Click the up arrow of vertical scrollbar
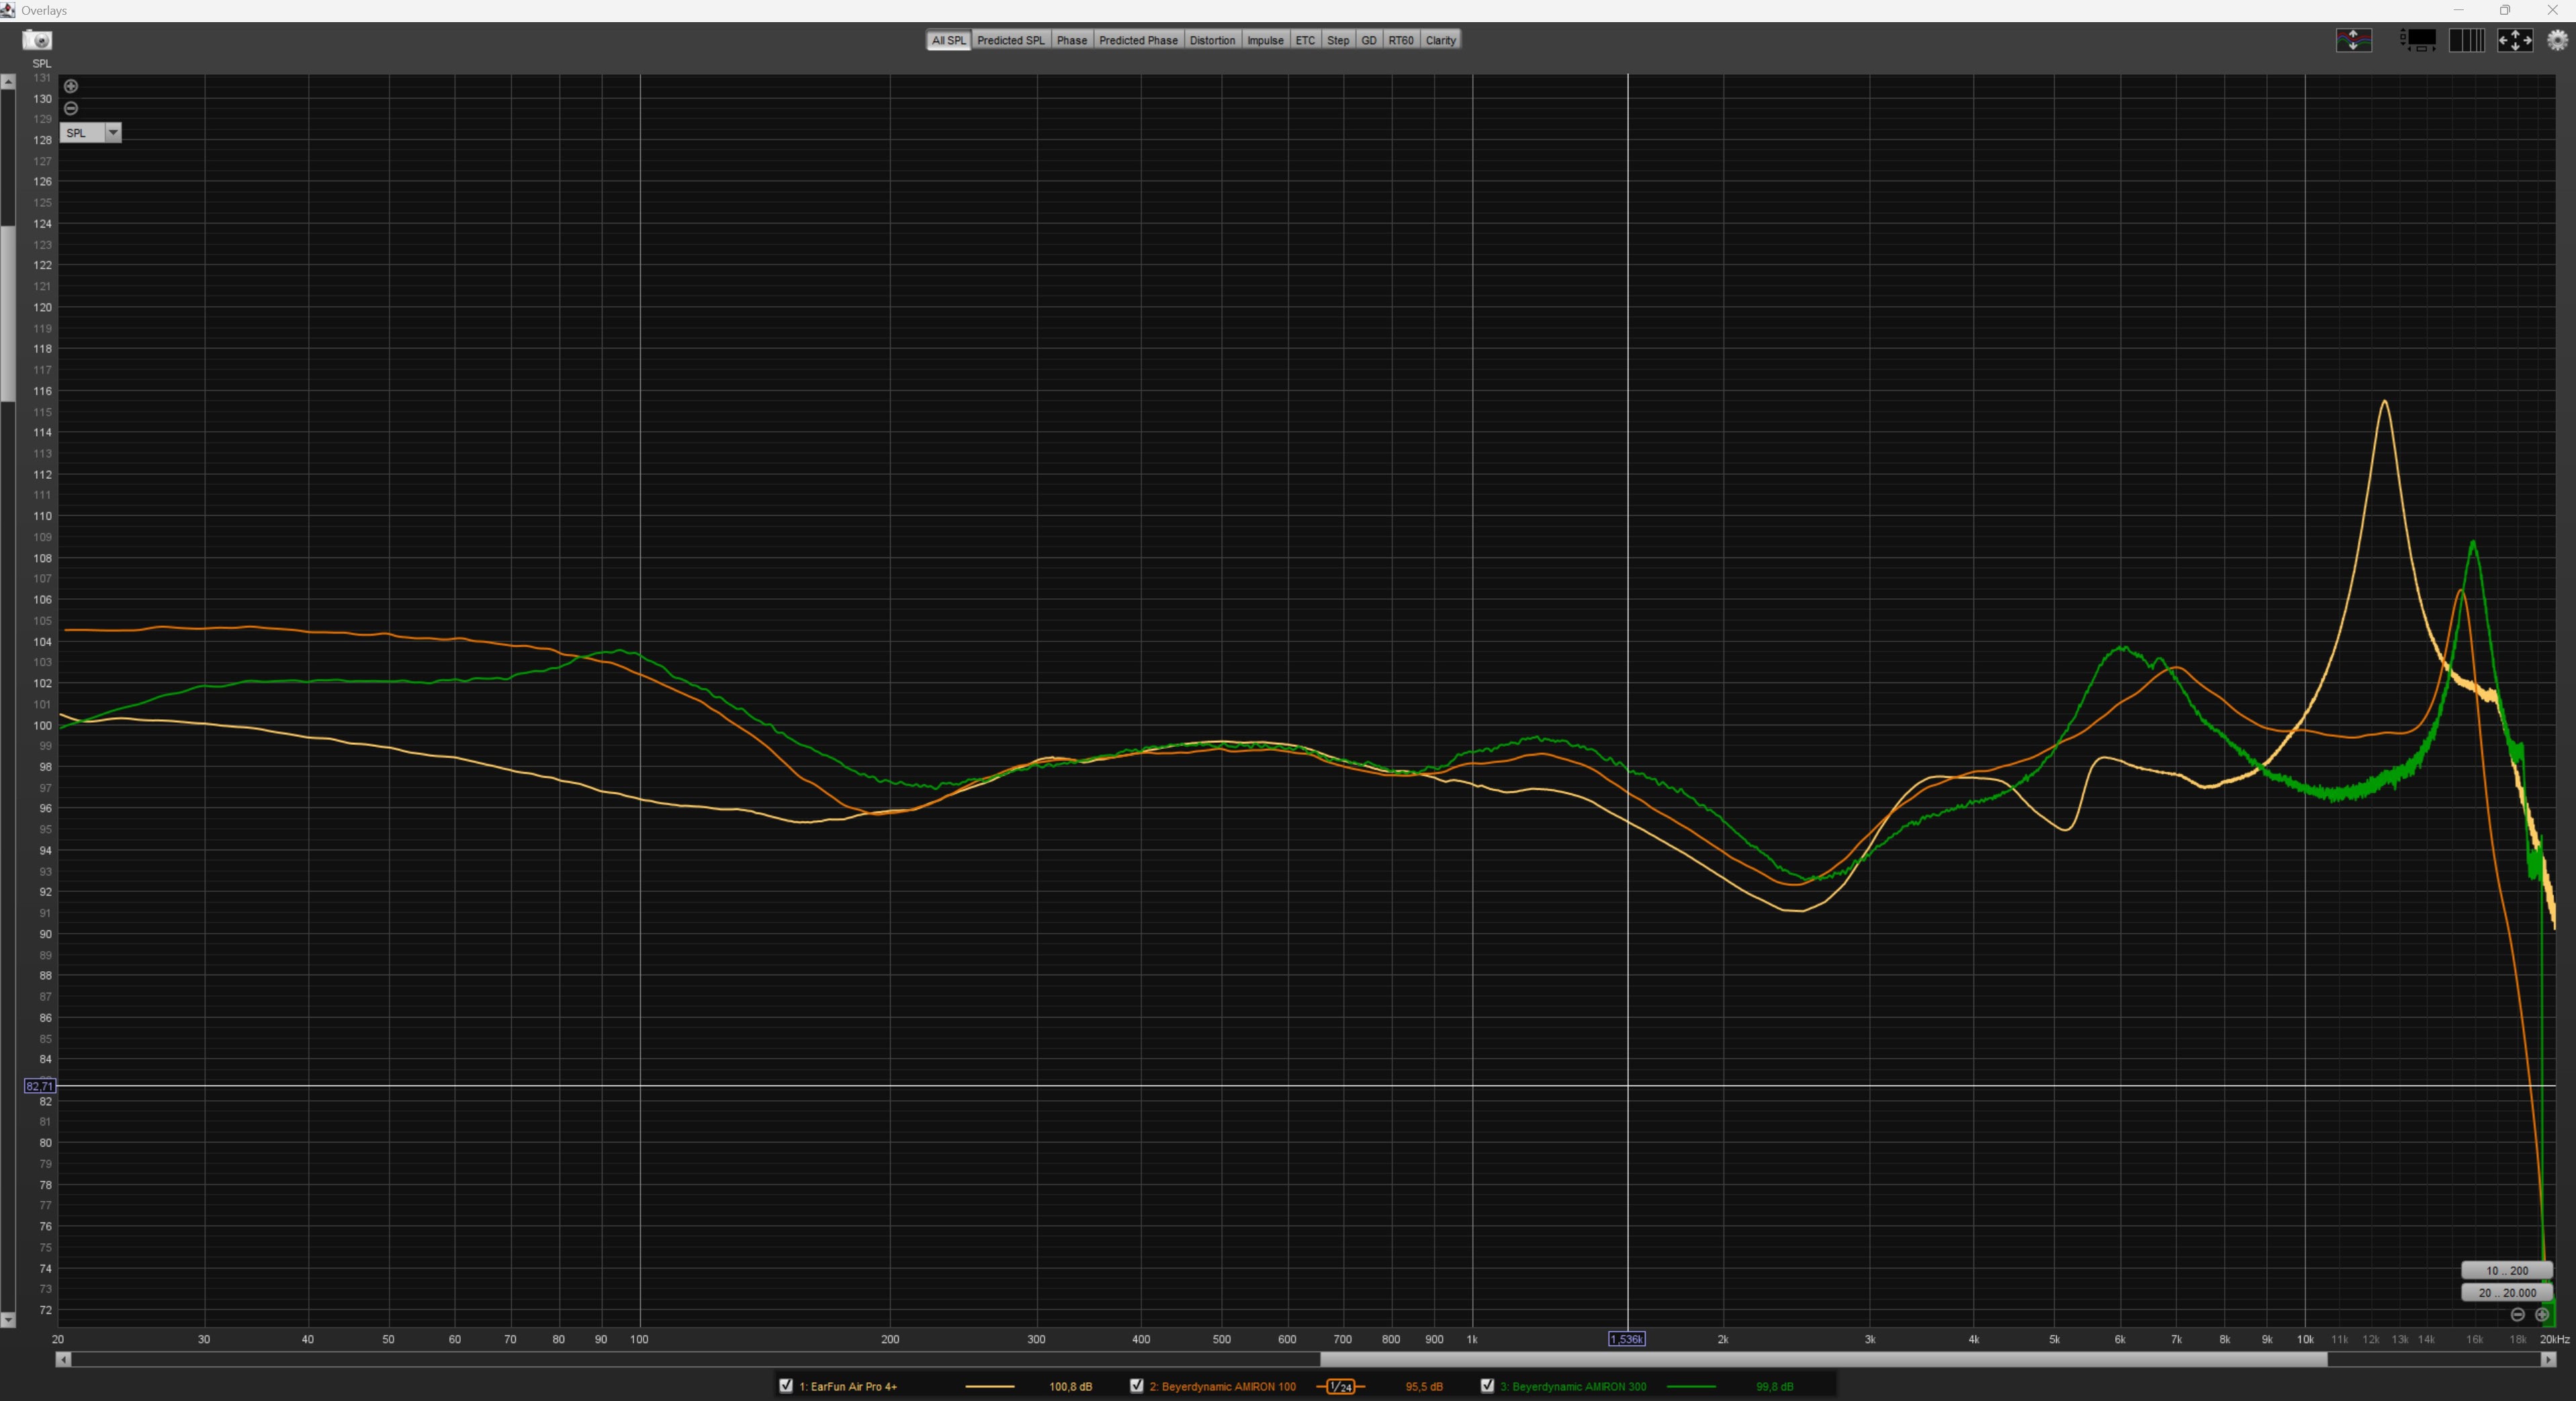This screenshot has width=2576, height=1401. pos(8,82)
